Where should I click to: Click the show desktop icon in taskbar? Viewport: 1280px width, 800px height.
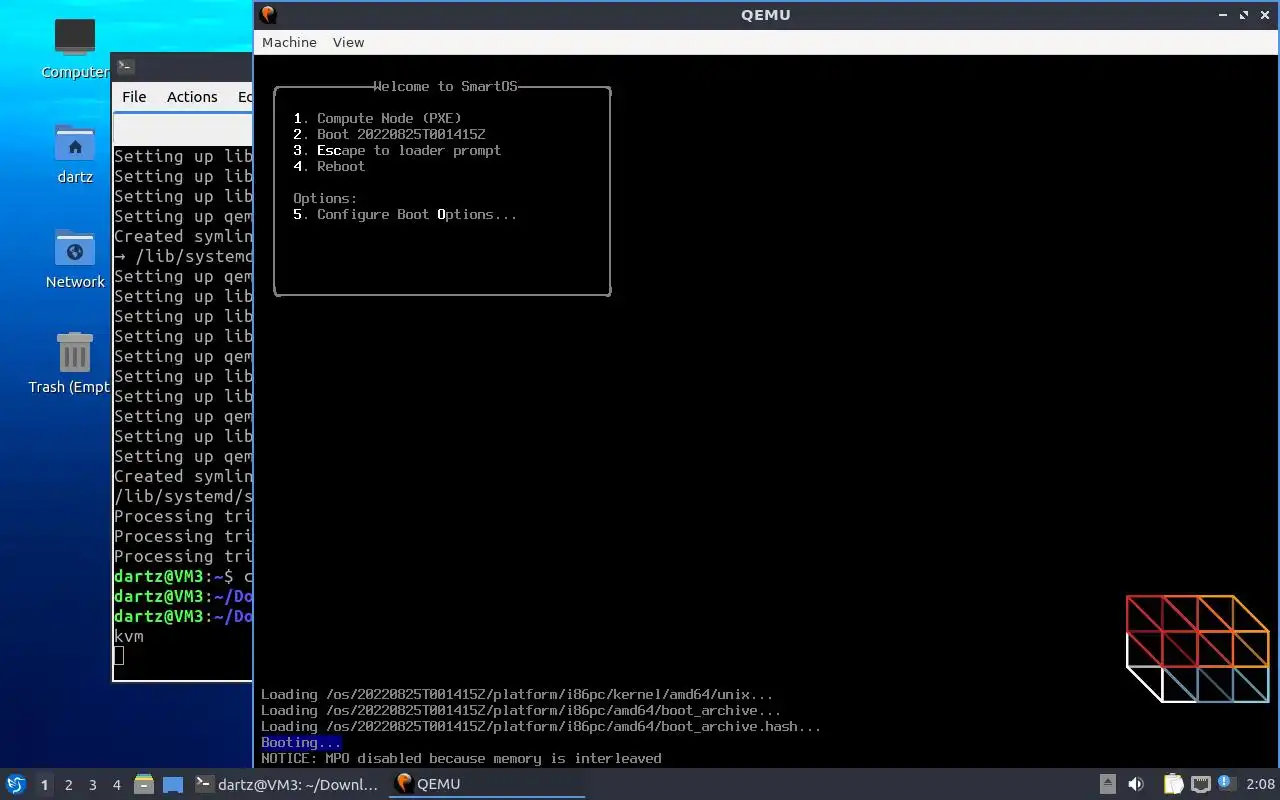pyautogui.click(x=172, y=784)
